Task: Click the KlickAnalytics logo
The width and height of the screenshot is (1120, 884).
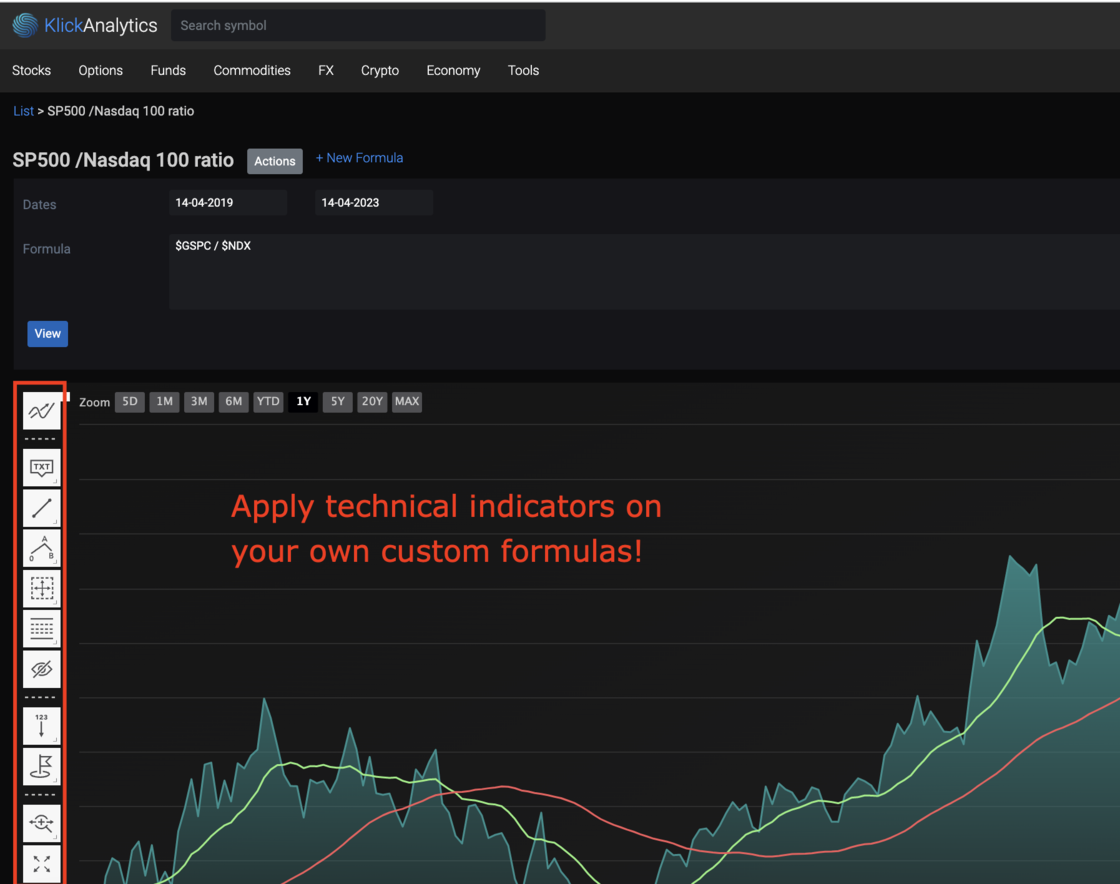Action: click(x=85, y=26)
